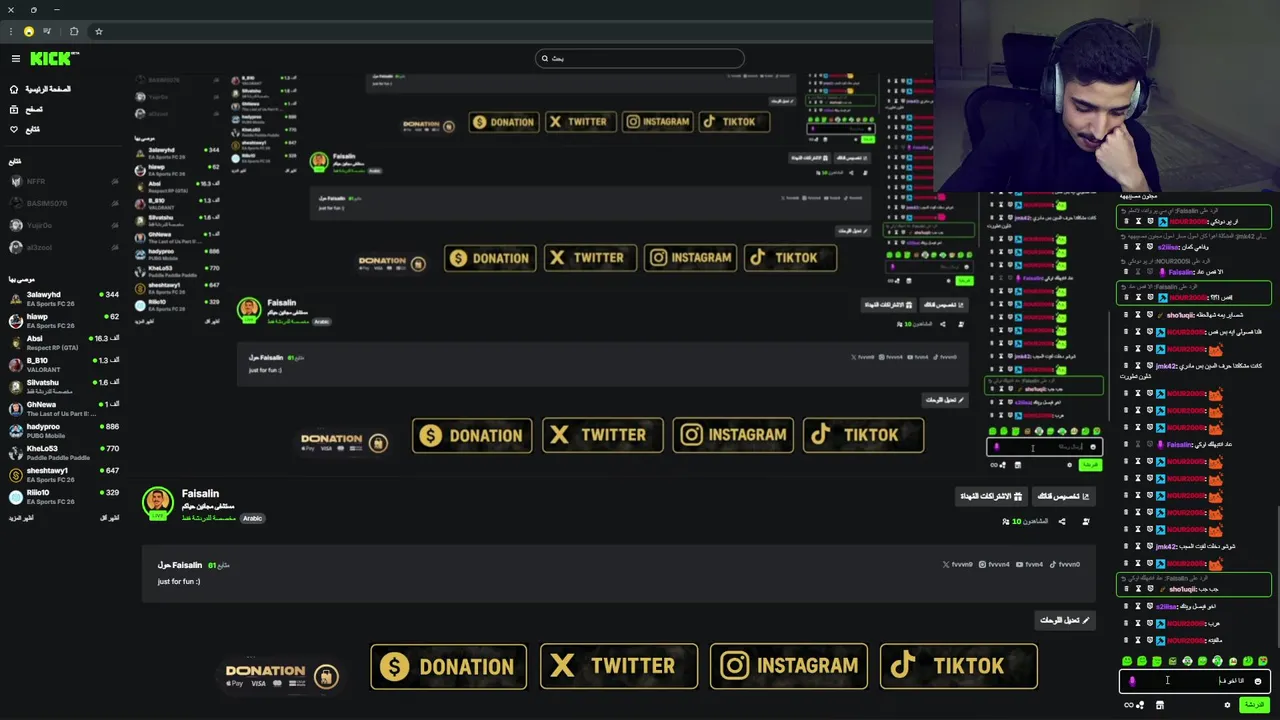Send the message with the main green الدردشة button
Viewport: 1280px width, 720px height.
coord(1254,705)
